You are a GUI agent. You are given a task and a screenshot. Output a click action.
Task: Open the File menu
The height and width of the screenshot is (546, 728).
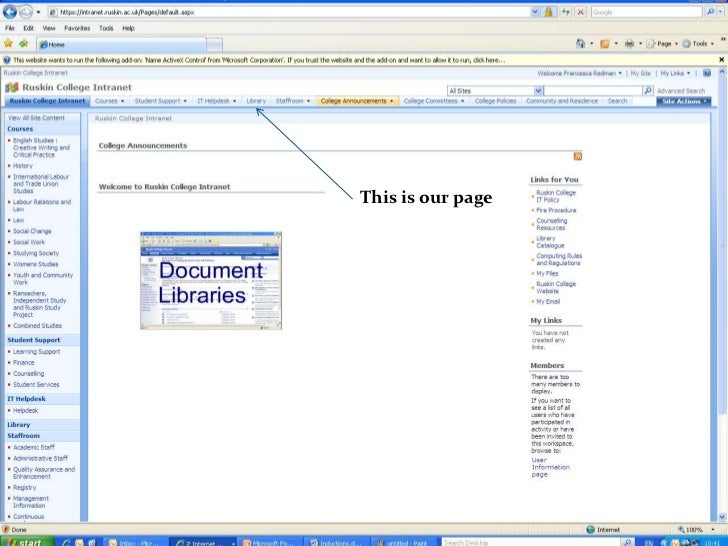point(10,28)
